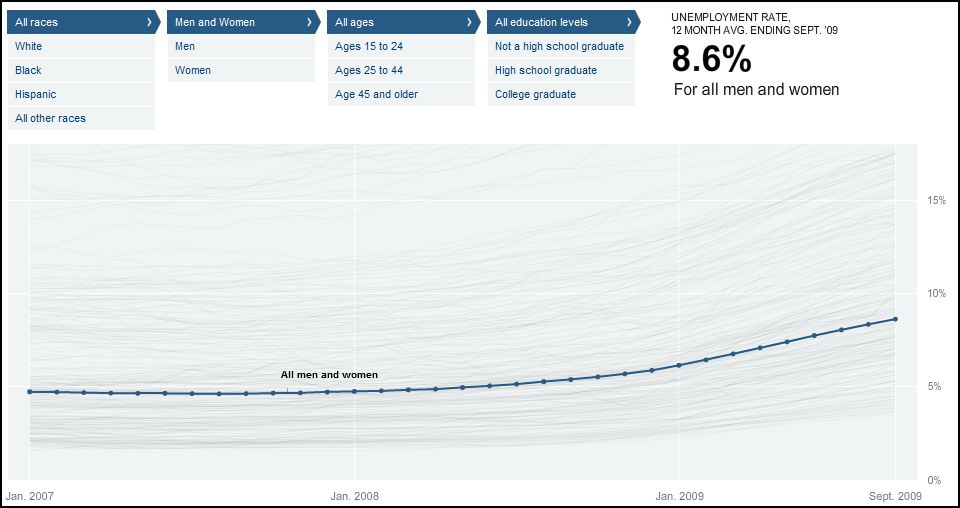The height and width of the screenshot is (508, 960).
Task: Click the chevron arrow on All education levels
Action: point(629,22)
